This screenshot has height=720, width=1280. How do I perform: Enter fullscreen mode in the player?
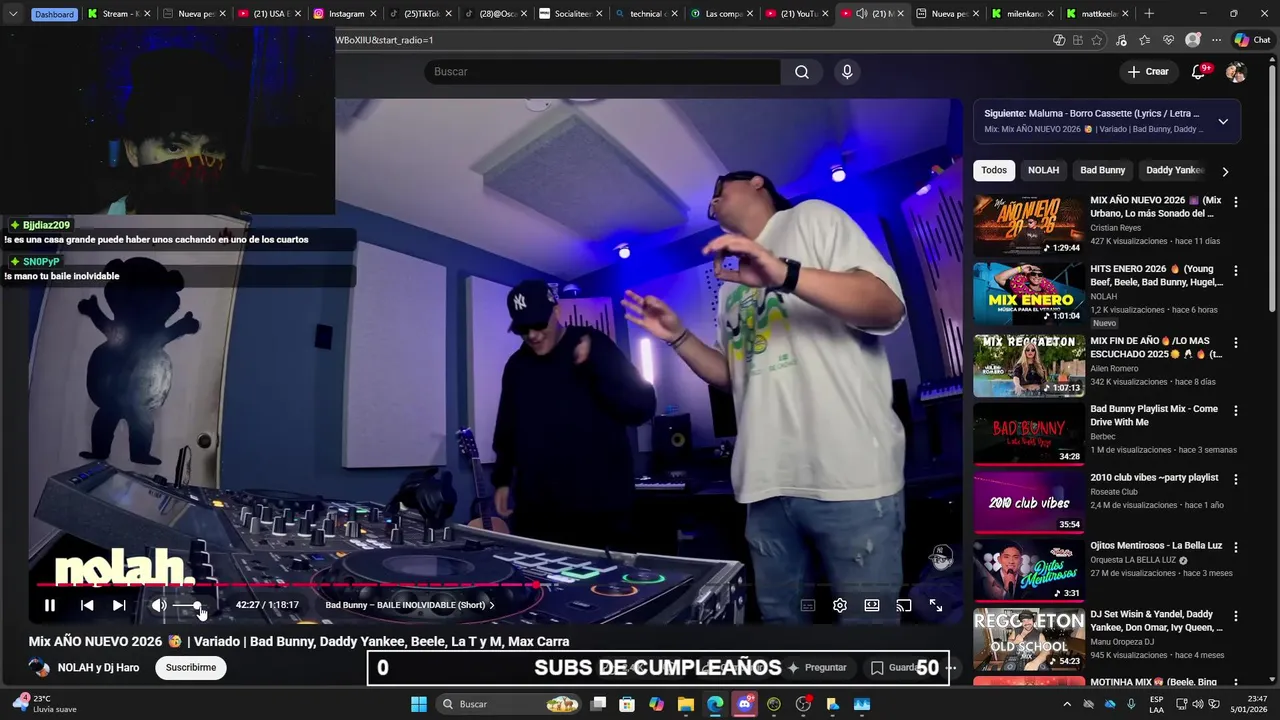(x=936, y=605)
